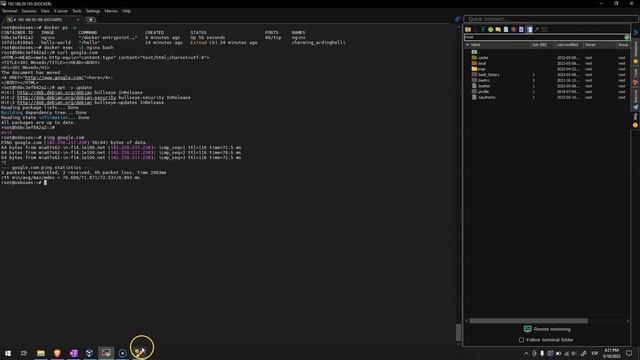Click the SFTP panel horizontal scrollbar
The height and width of the screenshot is (360, 640).
528,321
